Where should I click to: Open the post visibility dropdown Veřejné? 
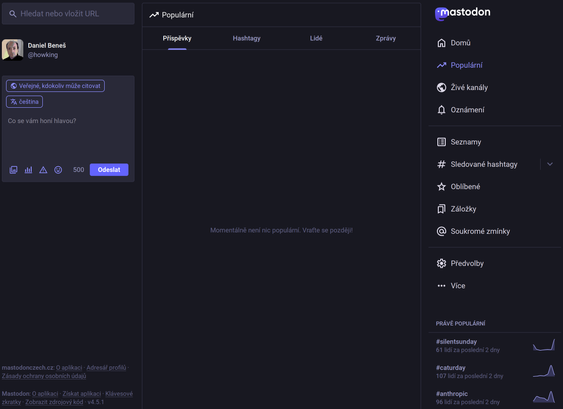pos(55,86)
